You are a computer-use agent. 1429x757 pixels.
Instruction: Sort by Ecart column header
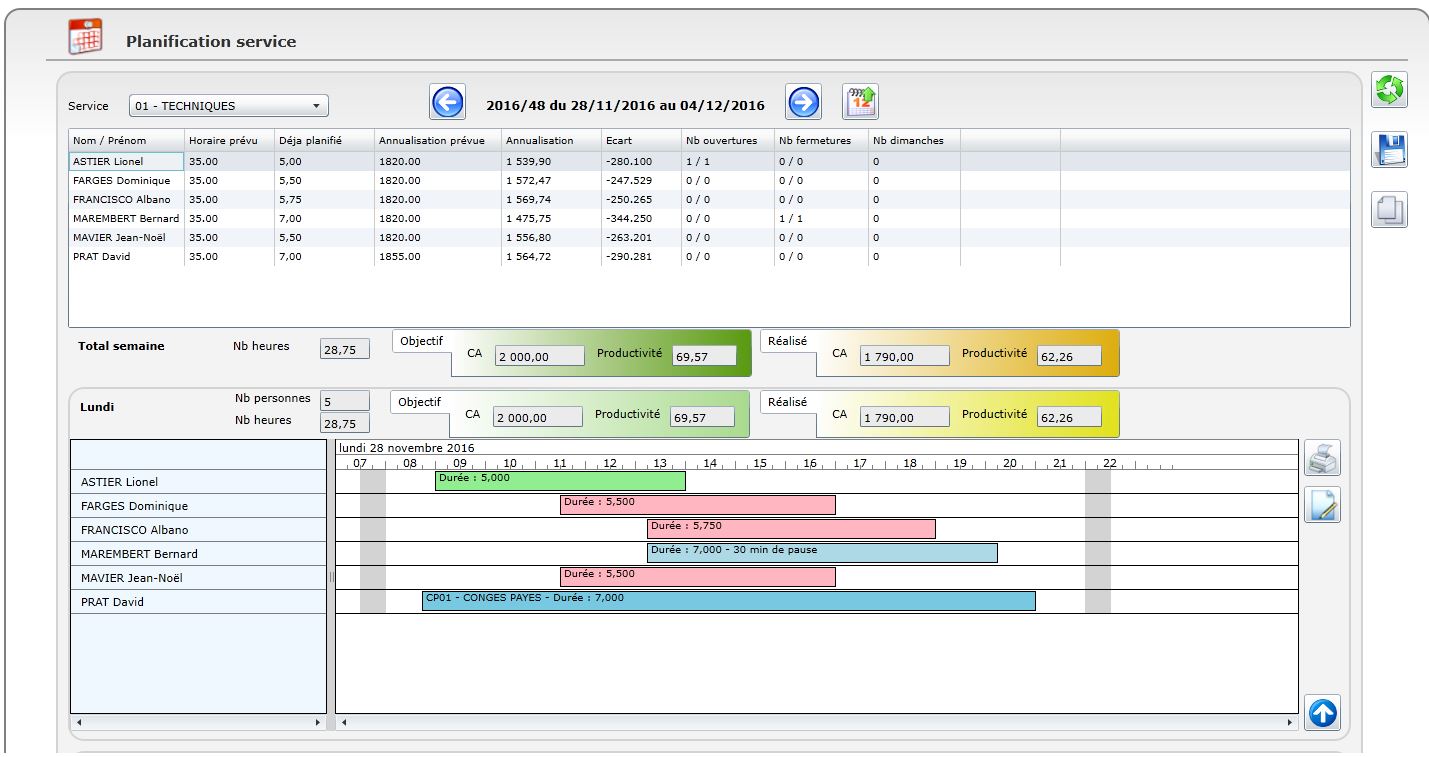(640, 140)
